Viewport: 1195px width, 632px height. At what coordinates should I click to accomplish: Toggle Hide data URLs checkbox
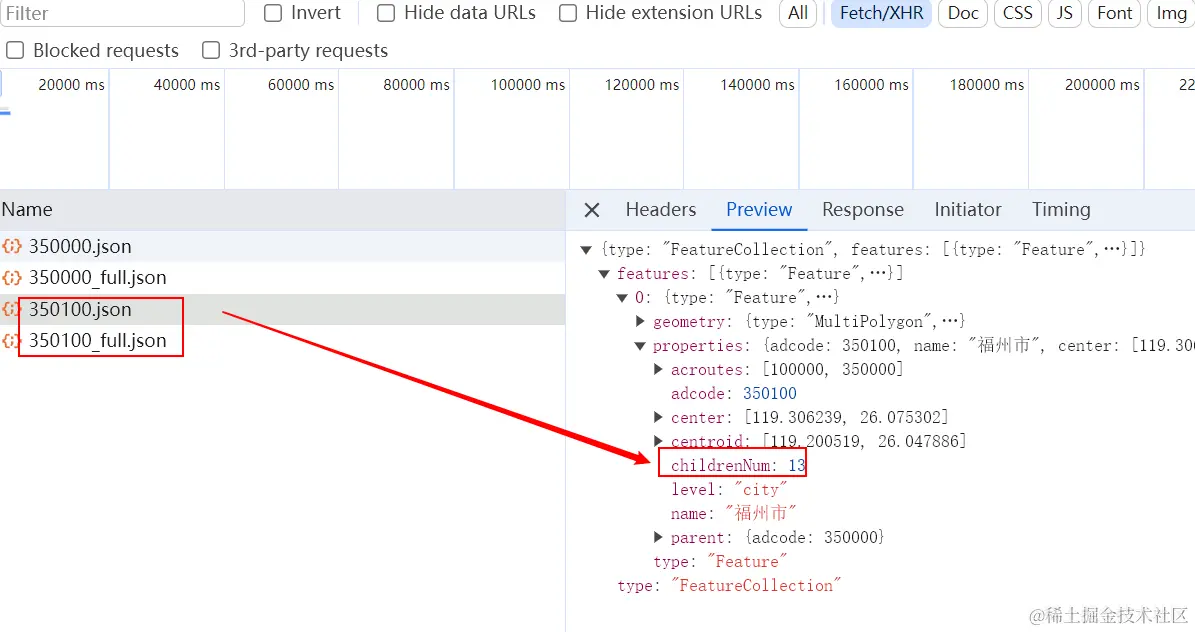[386, 14]
